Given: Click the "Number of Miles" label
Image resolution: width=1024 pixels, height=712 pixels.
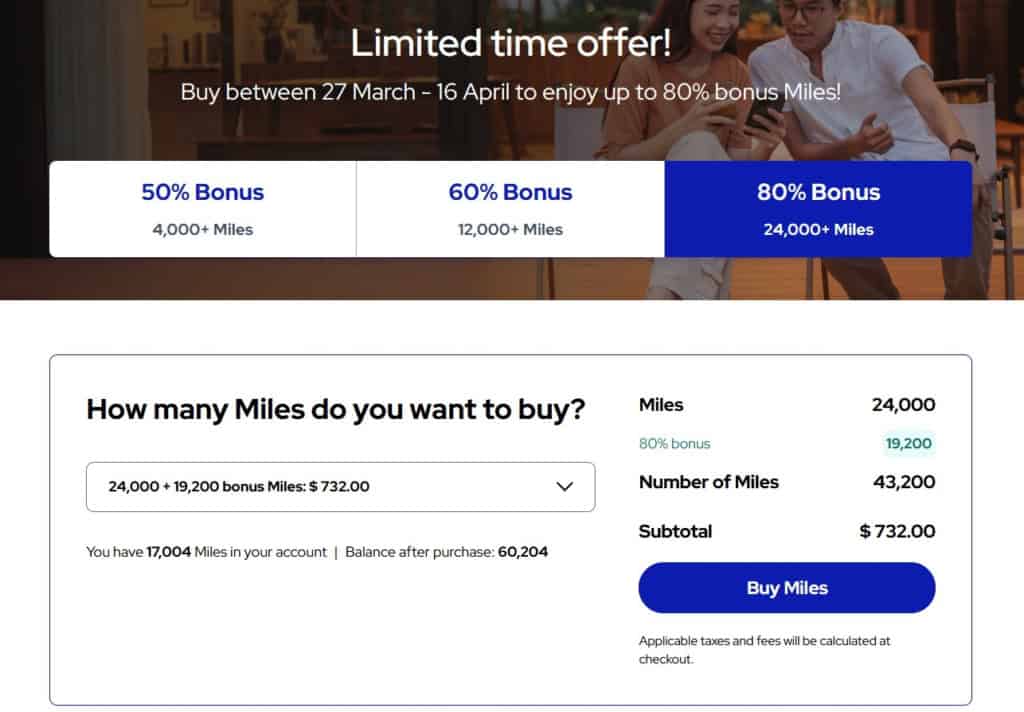Looking at the screenshot, I should point(708,482).
